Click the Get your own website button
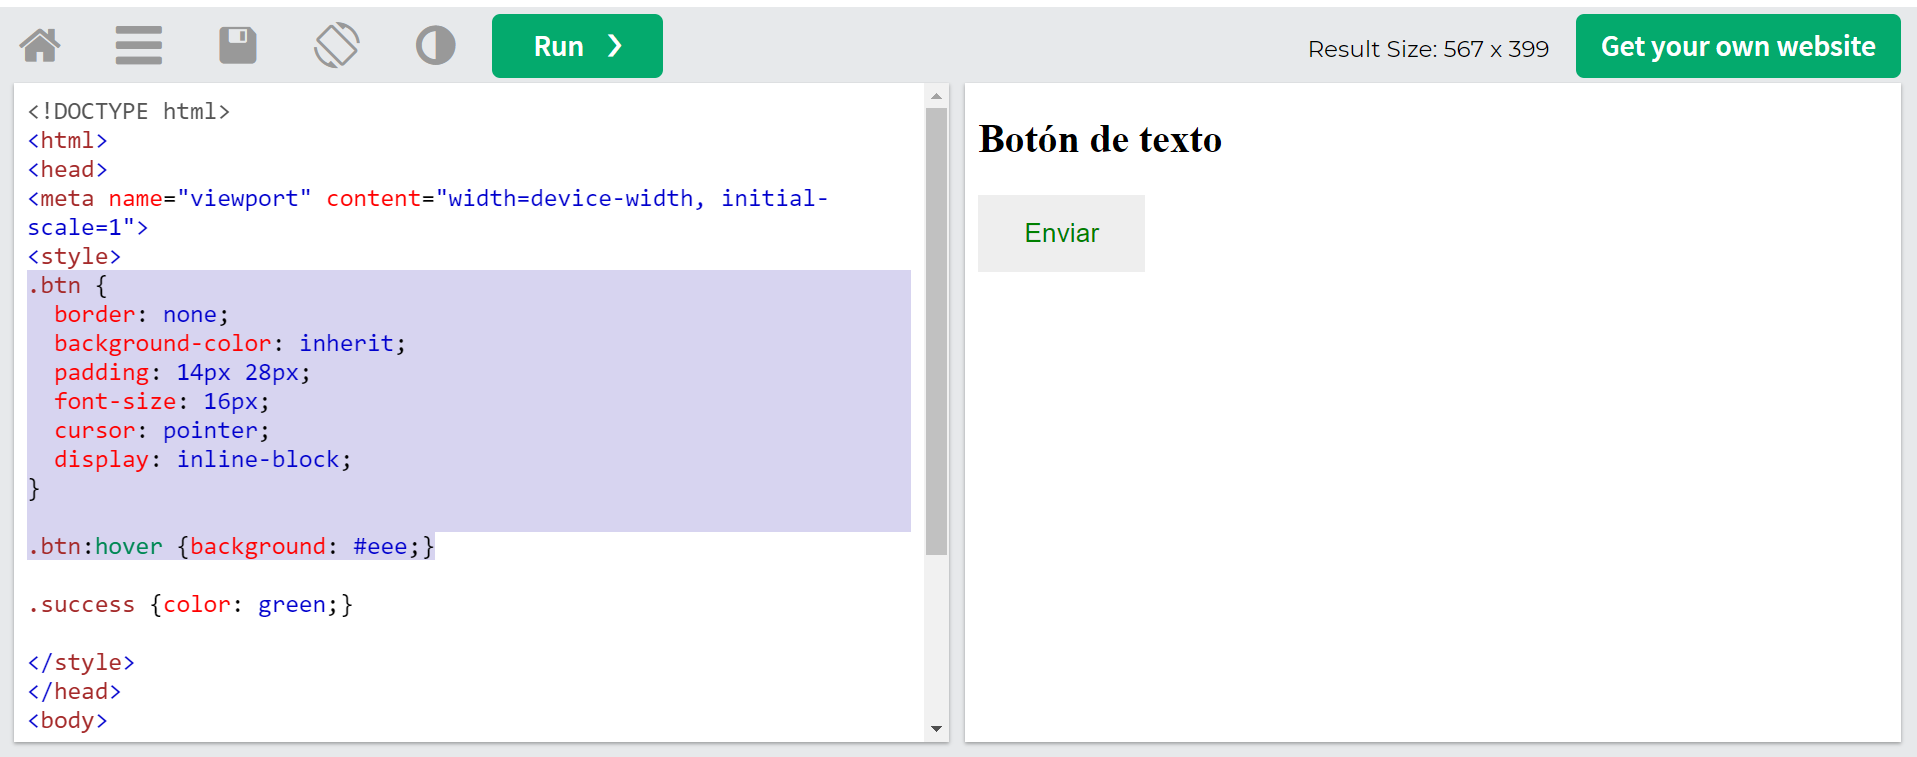1917x757 pixels. point(1737,46)
